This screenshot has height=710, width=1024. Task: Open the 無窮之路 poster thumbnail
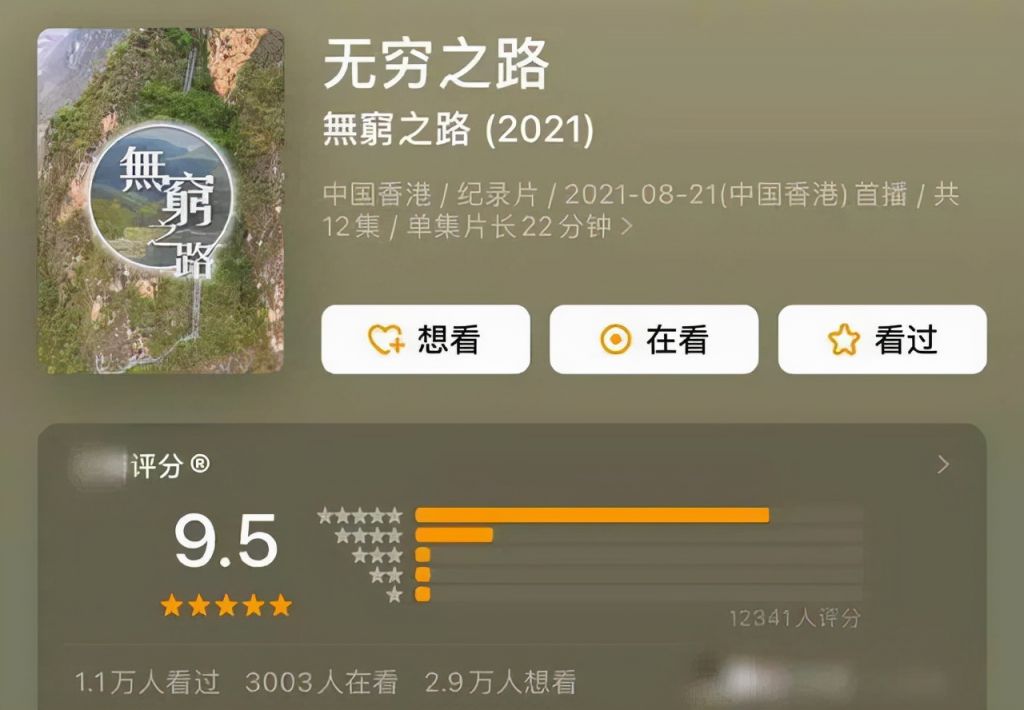pos(161,201)
